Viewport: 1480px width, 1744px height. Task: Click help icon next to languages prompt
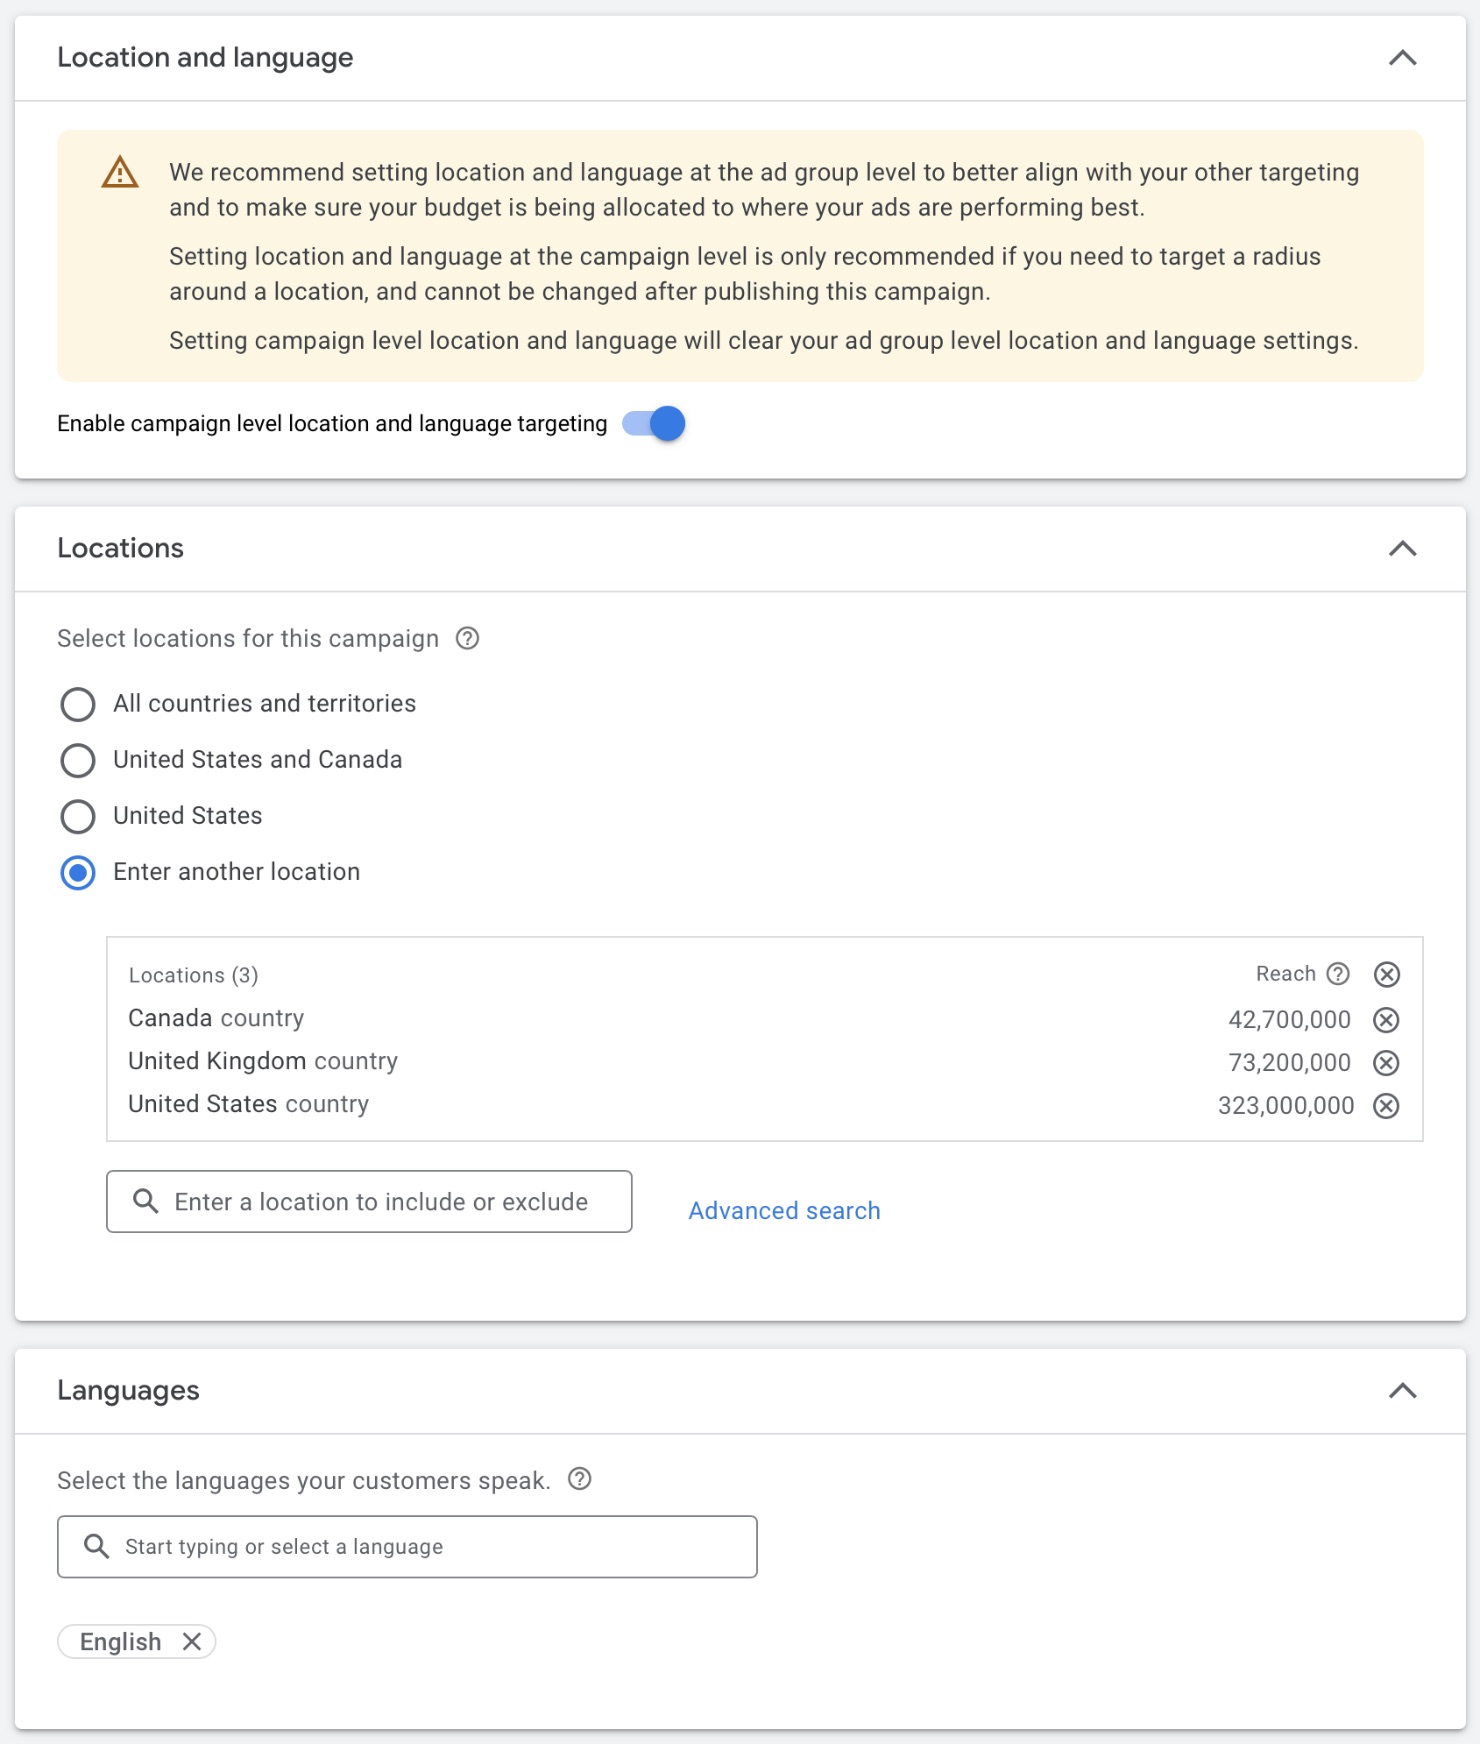579,1479
